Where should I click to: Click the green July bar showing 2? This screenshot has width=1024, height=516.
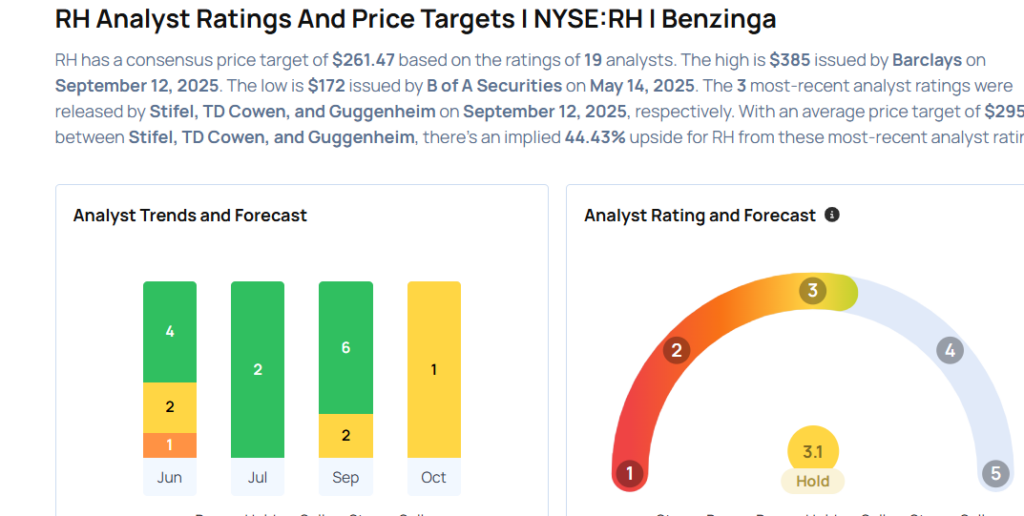258,369
